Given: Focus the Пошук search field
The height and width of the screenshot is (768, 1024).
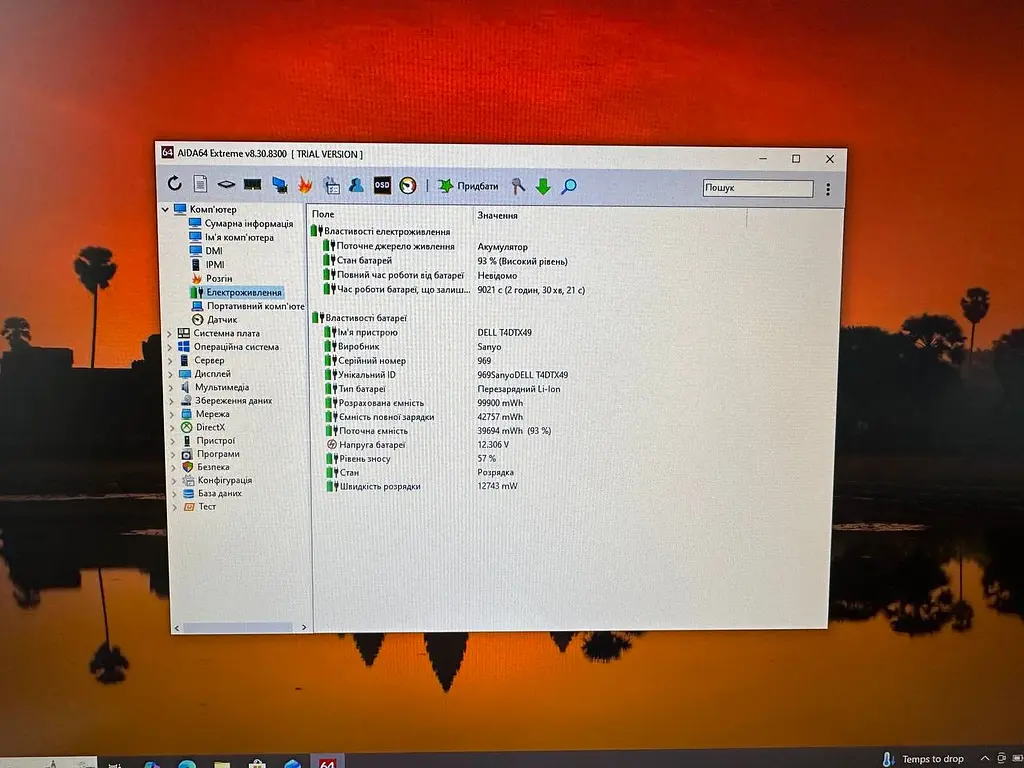Looking at the screenshot, I should coord(758,188).
